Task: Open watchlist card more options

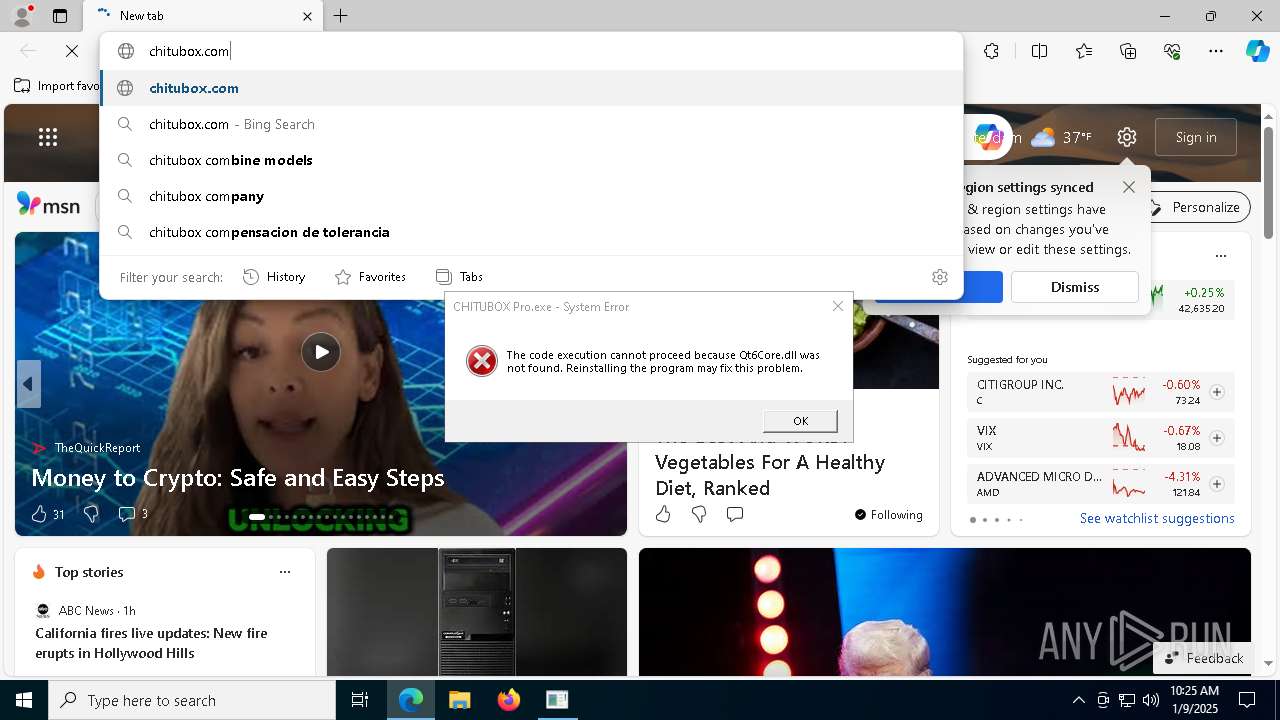Action: point(1220,256)
